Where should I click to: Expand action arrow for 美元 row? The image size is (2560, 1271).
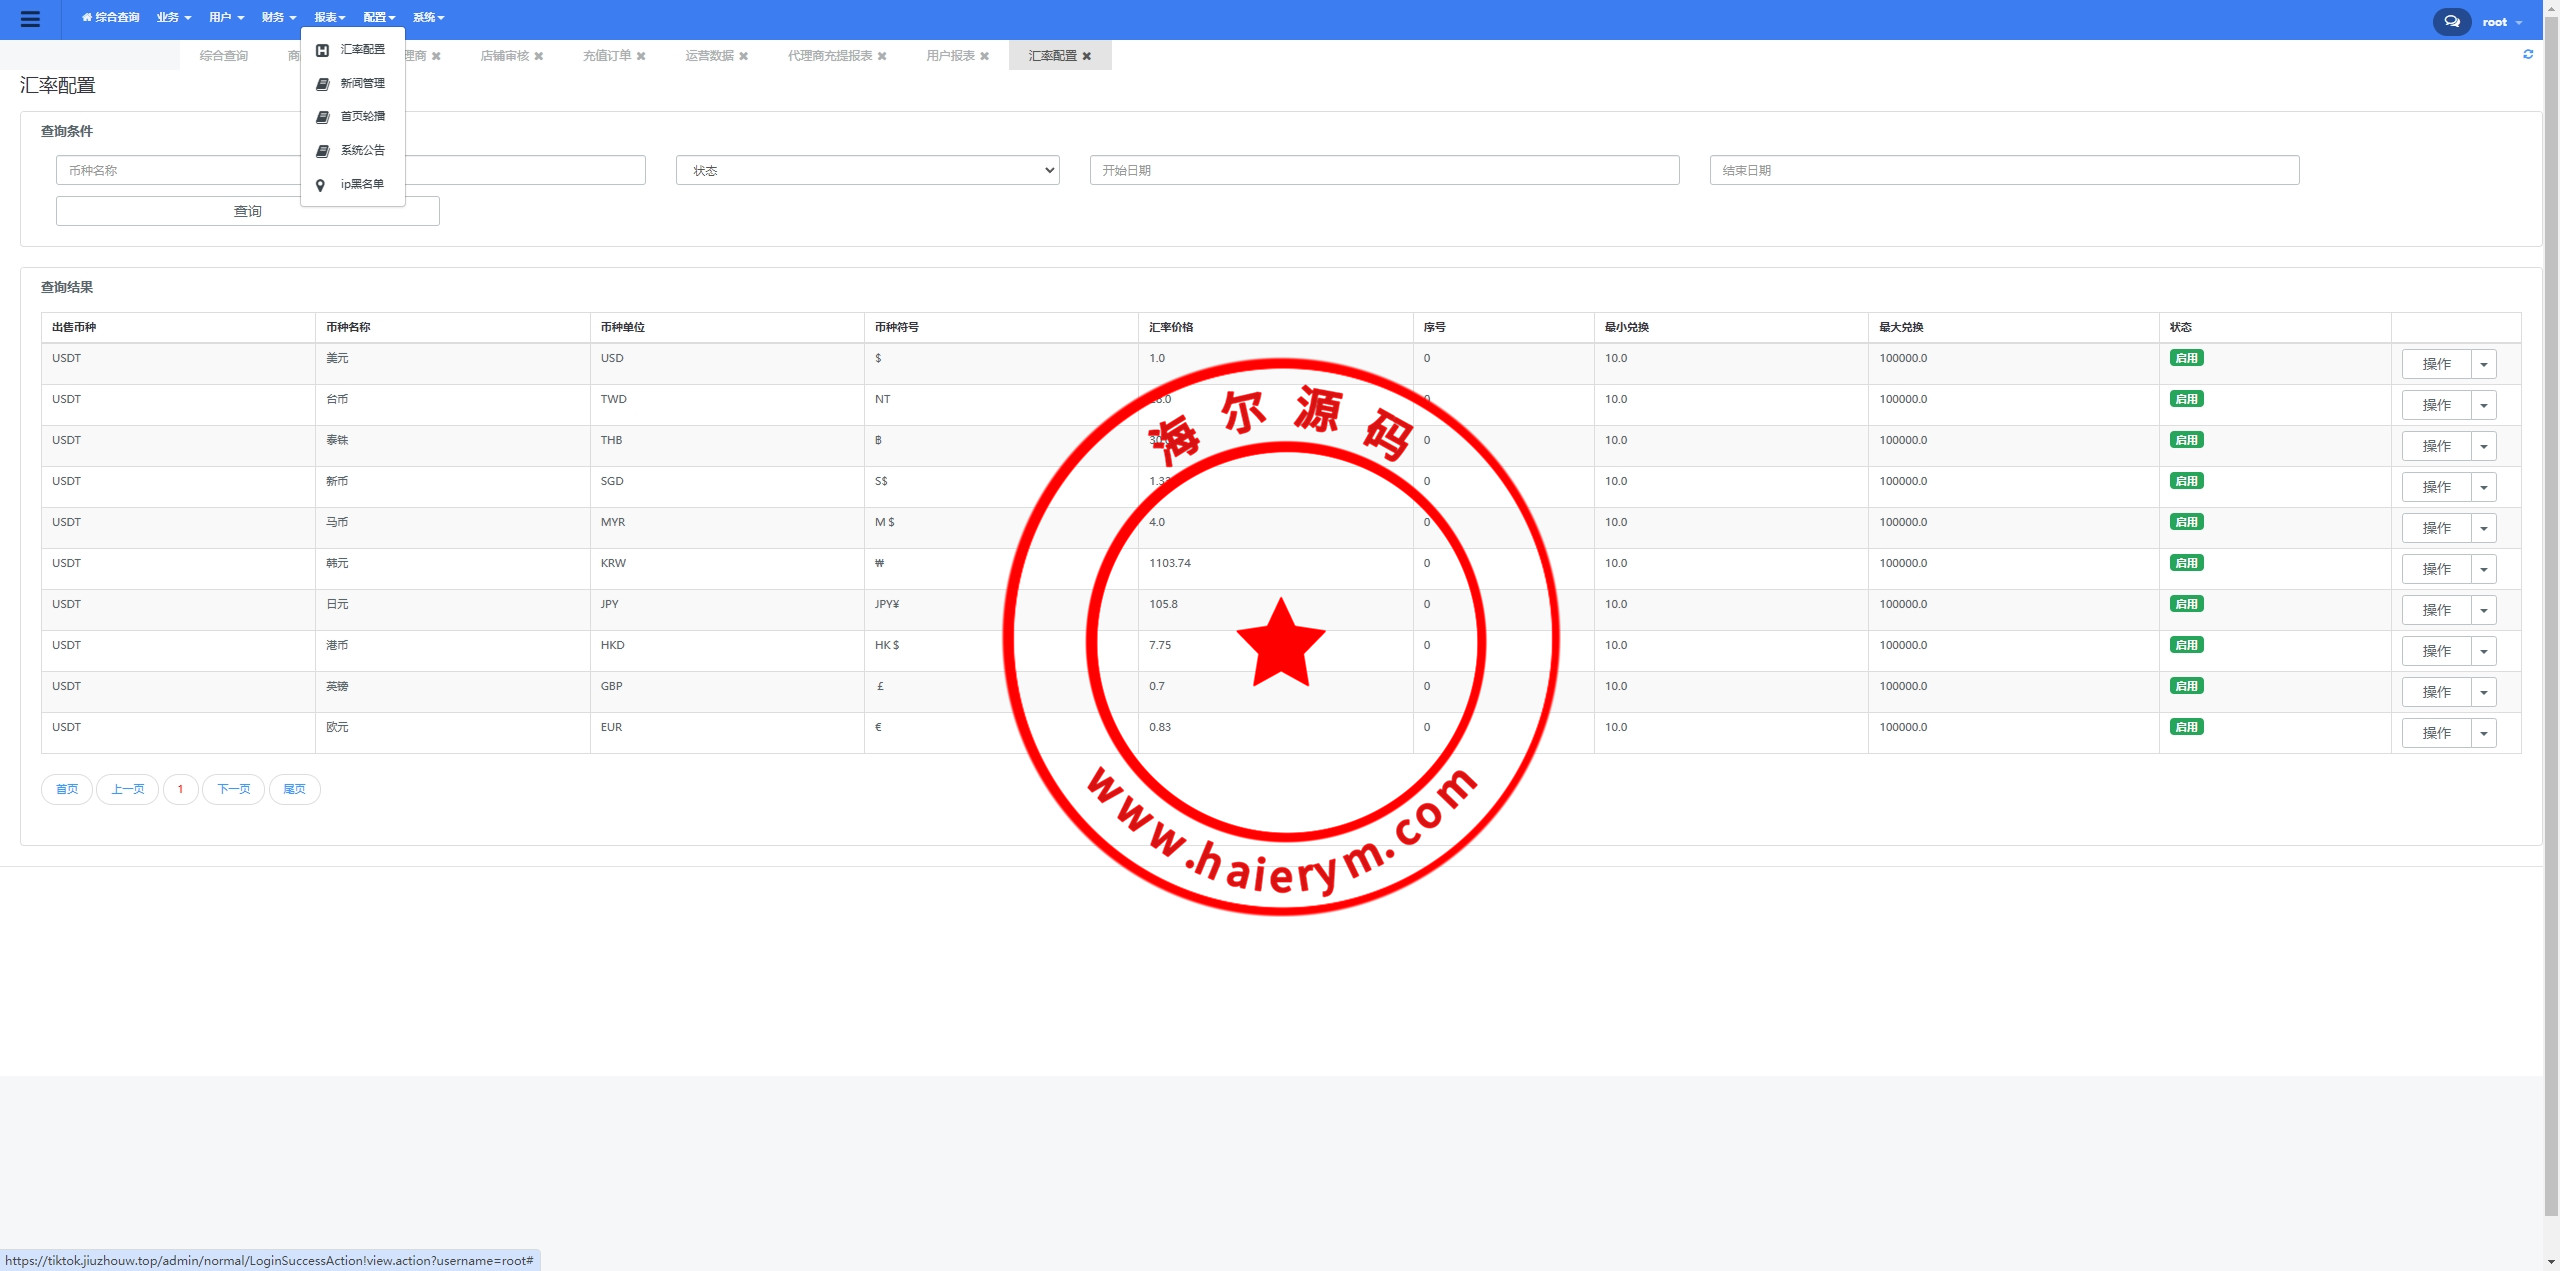click(x=2483, y=364)
